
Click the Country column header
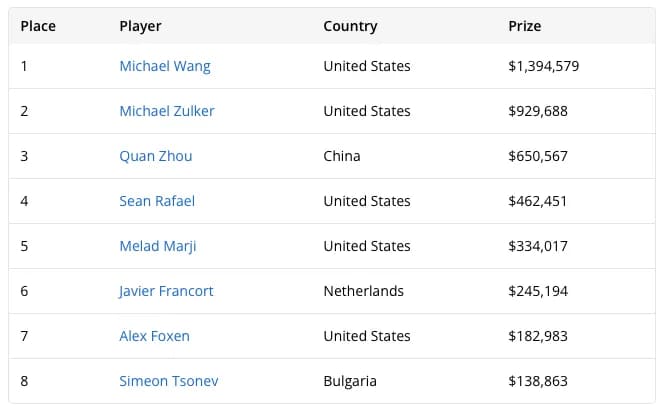350,26
